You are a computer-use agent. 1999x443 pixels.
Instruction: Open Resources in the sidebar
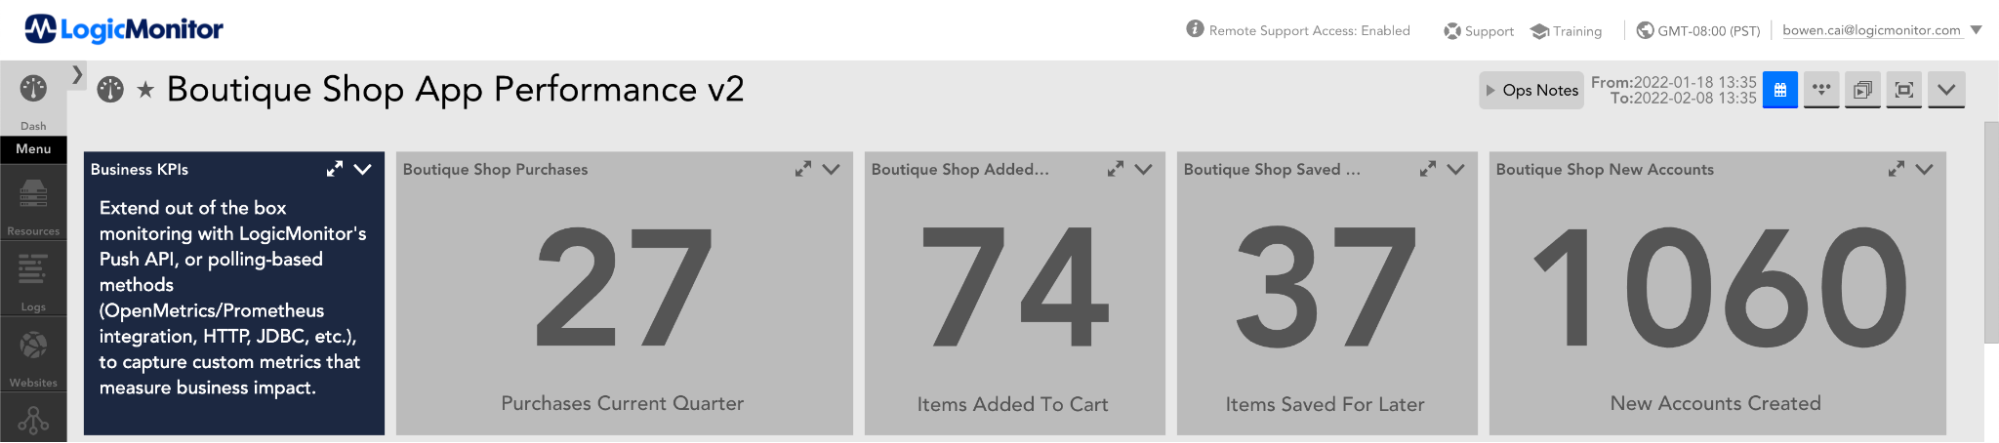33,205
